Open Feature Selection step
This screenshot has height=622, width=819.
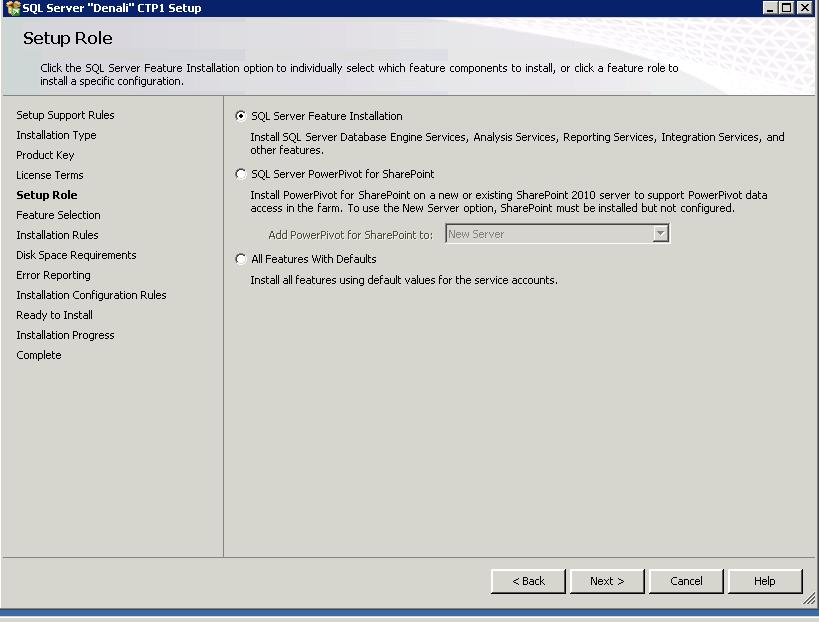pos(58,215)
